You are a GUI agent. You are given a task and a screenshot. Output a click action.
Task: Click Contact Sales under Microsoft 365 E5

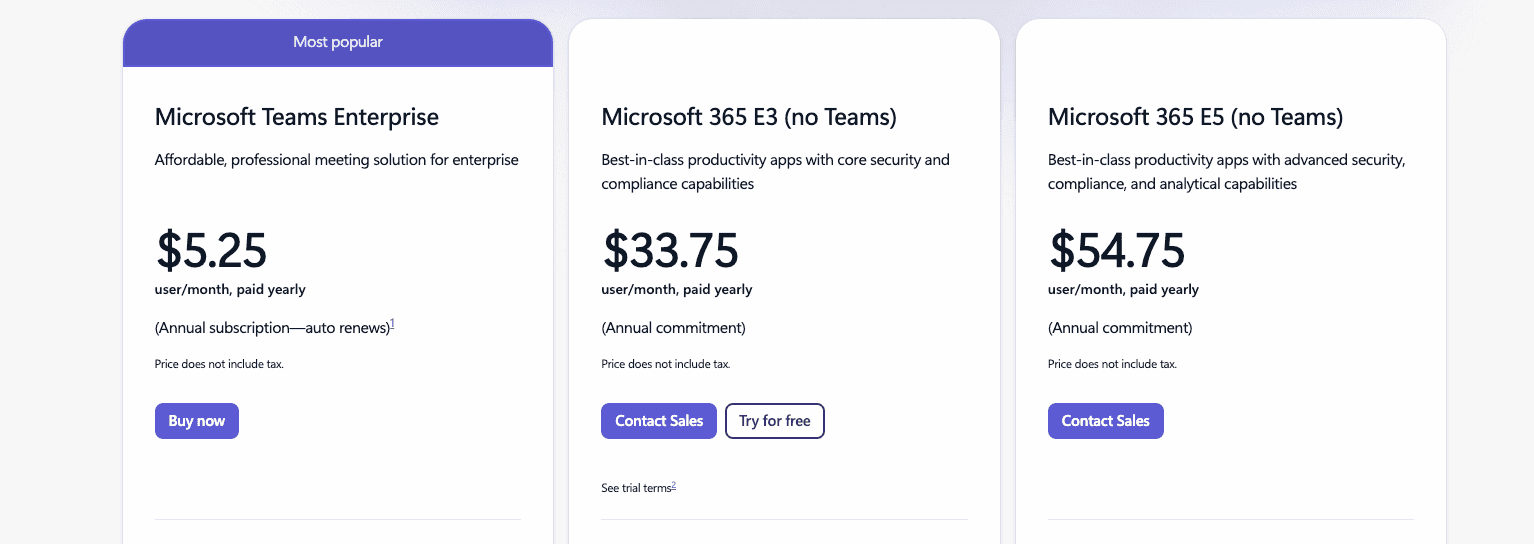pos(1106,421)
